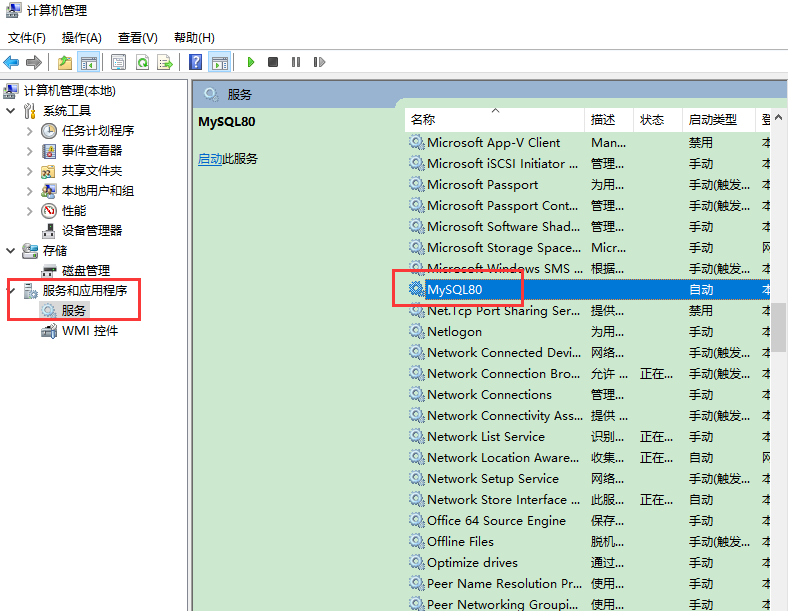Select Peer Name Resolution Pr... service
The image size is (788, 611).
pos(588,584)
